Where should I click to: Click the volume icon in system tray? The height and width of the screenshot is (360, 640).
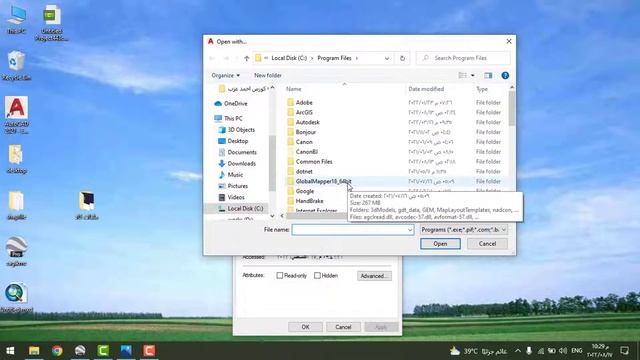(563, 351)
